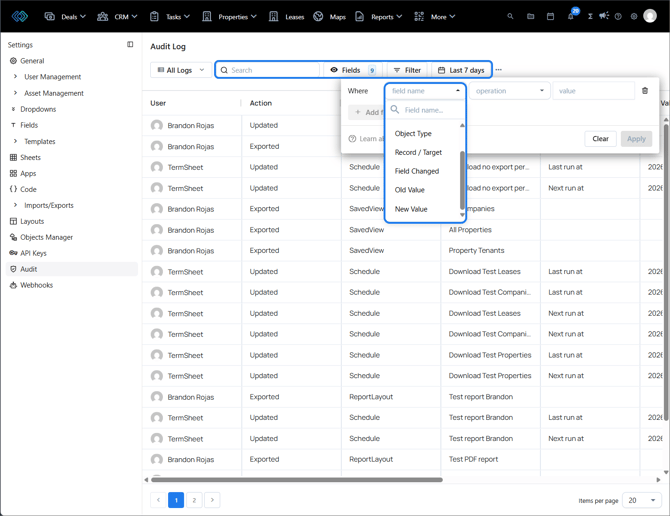Click 'Test PDF report' cell
The height and width of the screenshot is (516, 670).
473,459
